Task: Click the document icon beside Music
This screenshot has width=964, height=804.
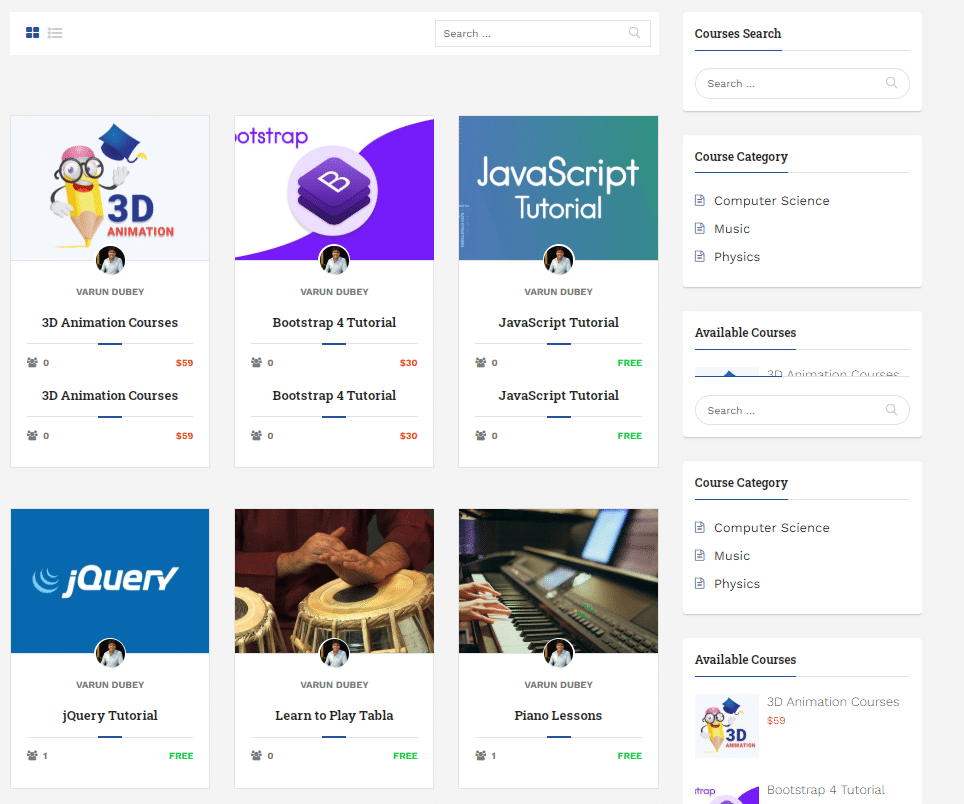Action: [699, 228]
